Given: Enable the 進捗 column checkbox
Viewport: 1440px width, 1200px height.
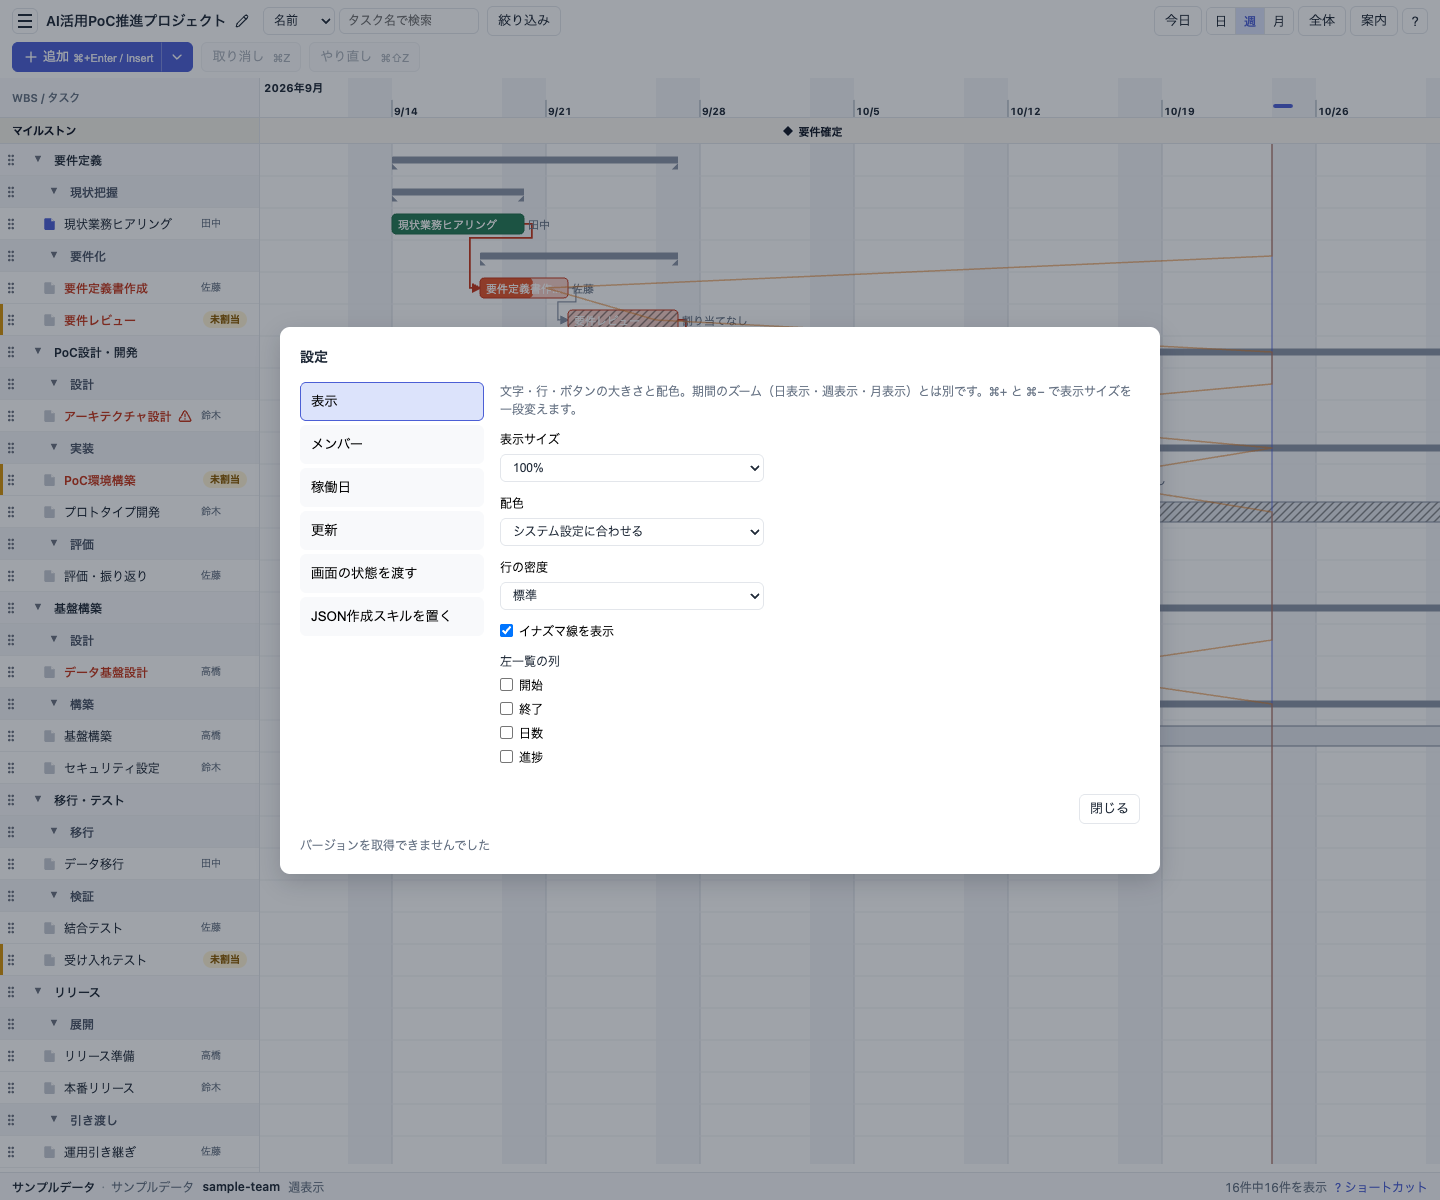Looking at the screenshot, I should [507, 757].
